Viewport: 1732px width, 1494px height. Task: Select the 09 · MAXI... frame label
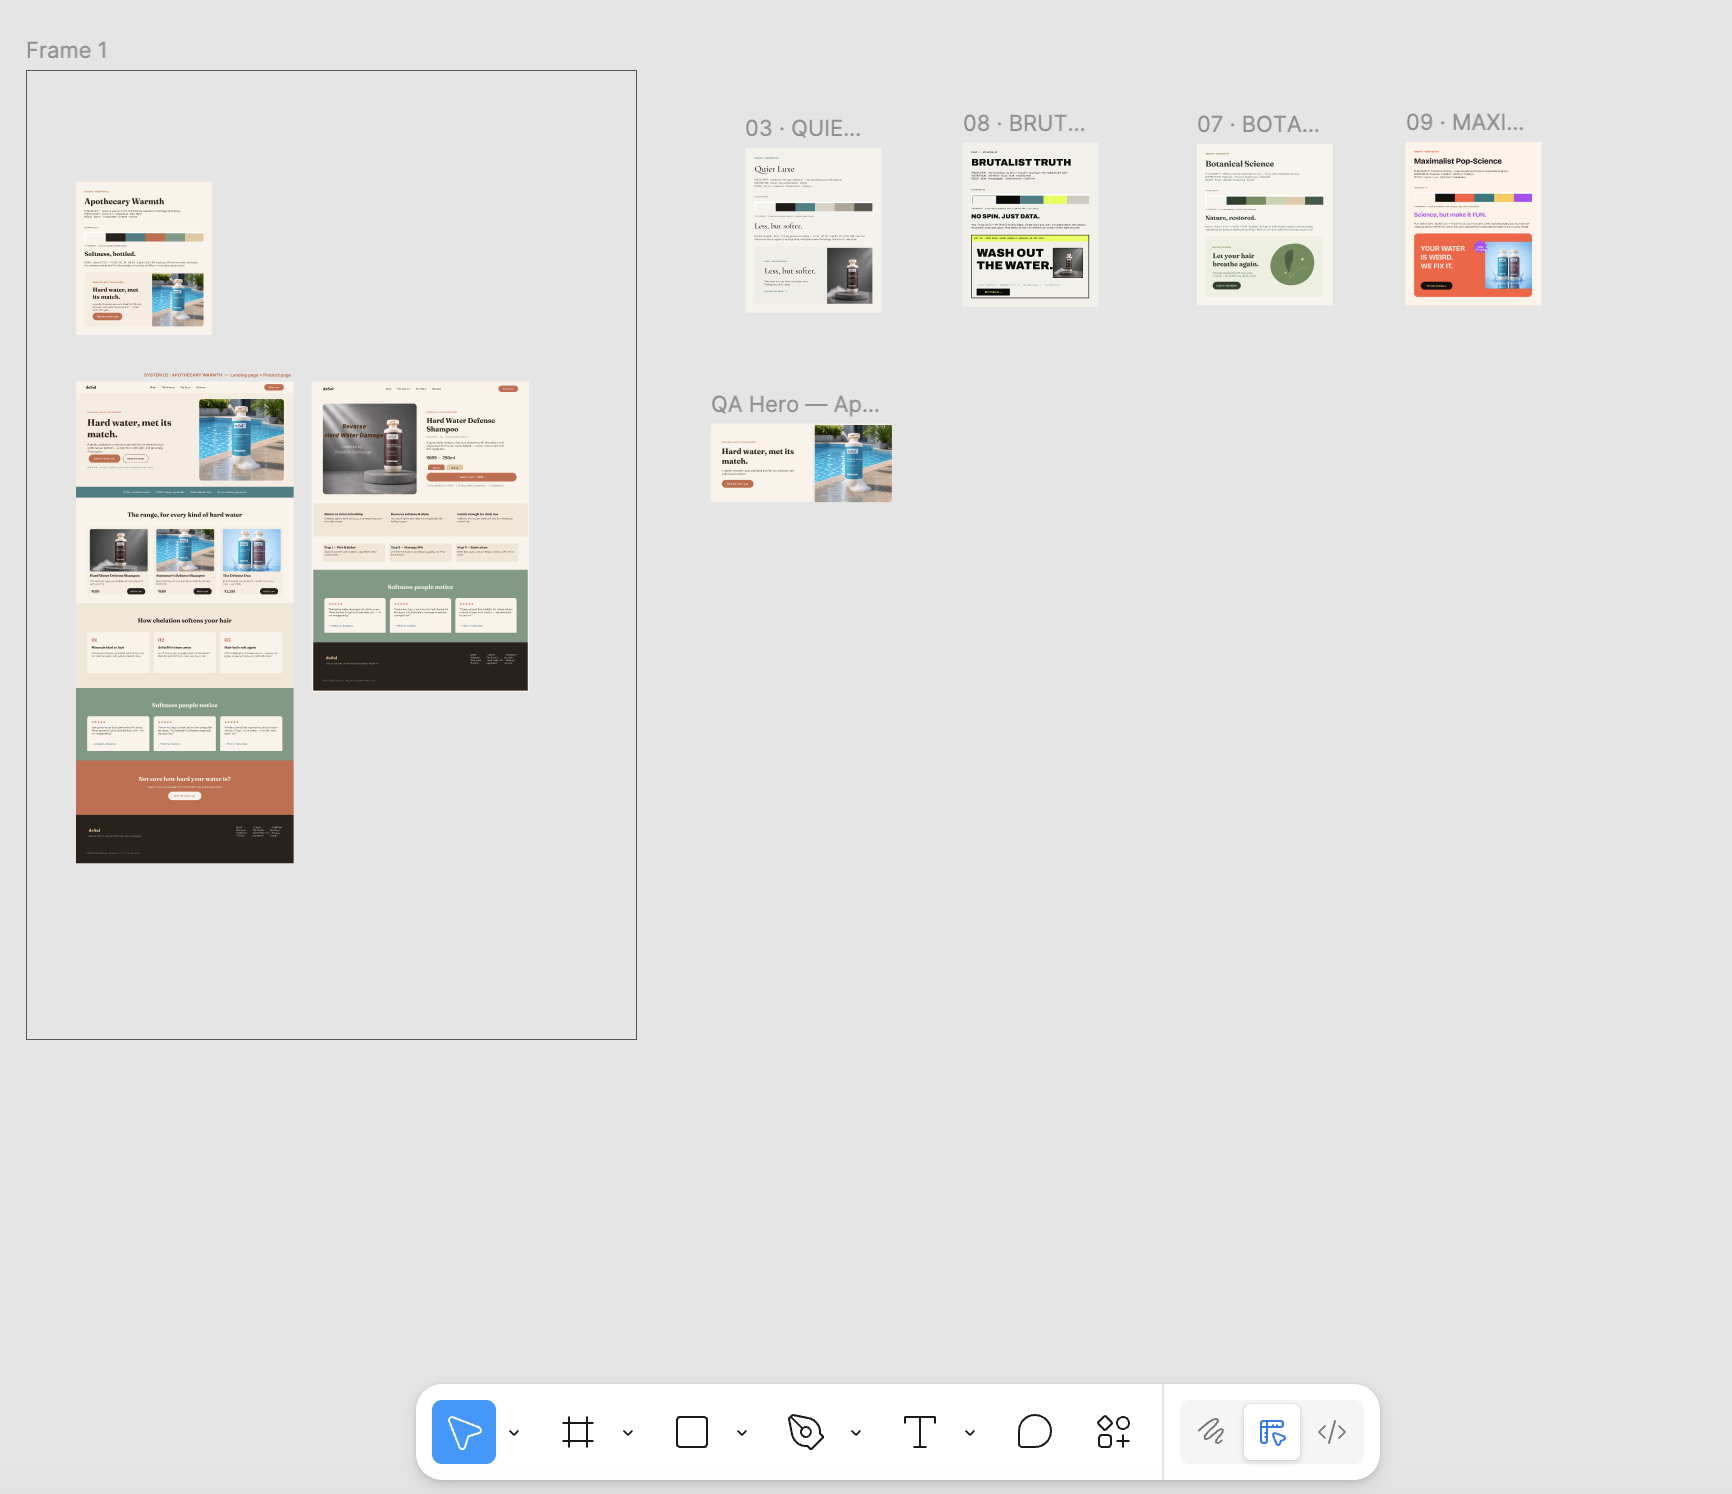click(x=1465, y=122)
